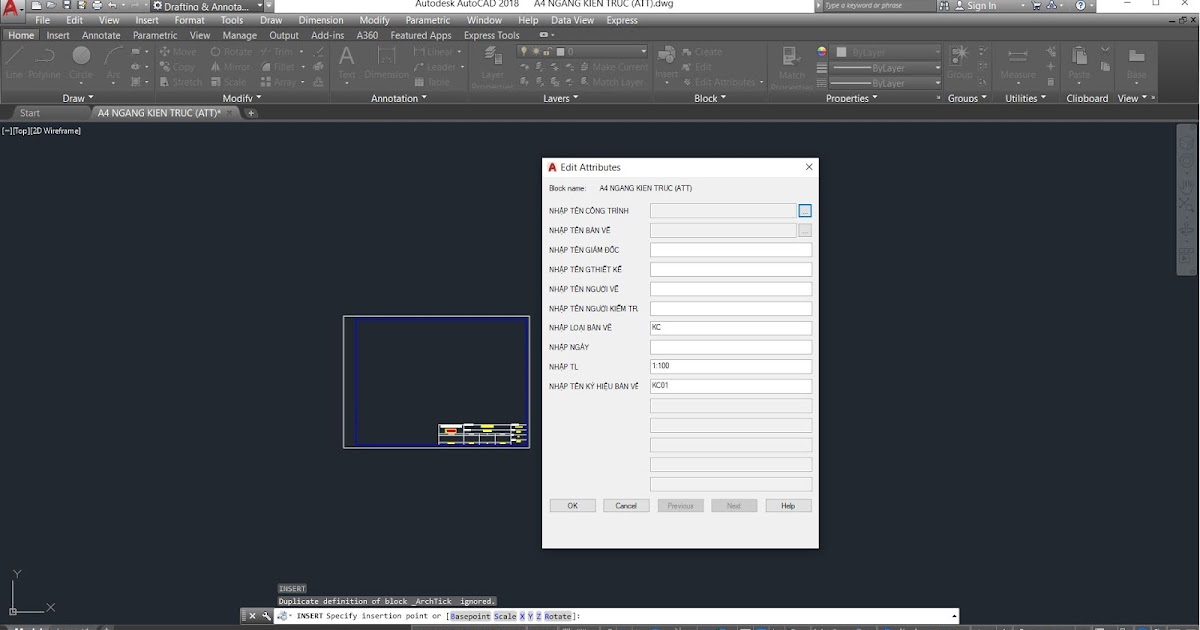Screen dimensions: 1200x630
Task: Expand the Utilities panel flyout
Action: pos(1025,98)
